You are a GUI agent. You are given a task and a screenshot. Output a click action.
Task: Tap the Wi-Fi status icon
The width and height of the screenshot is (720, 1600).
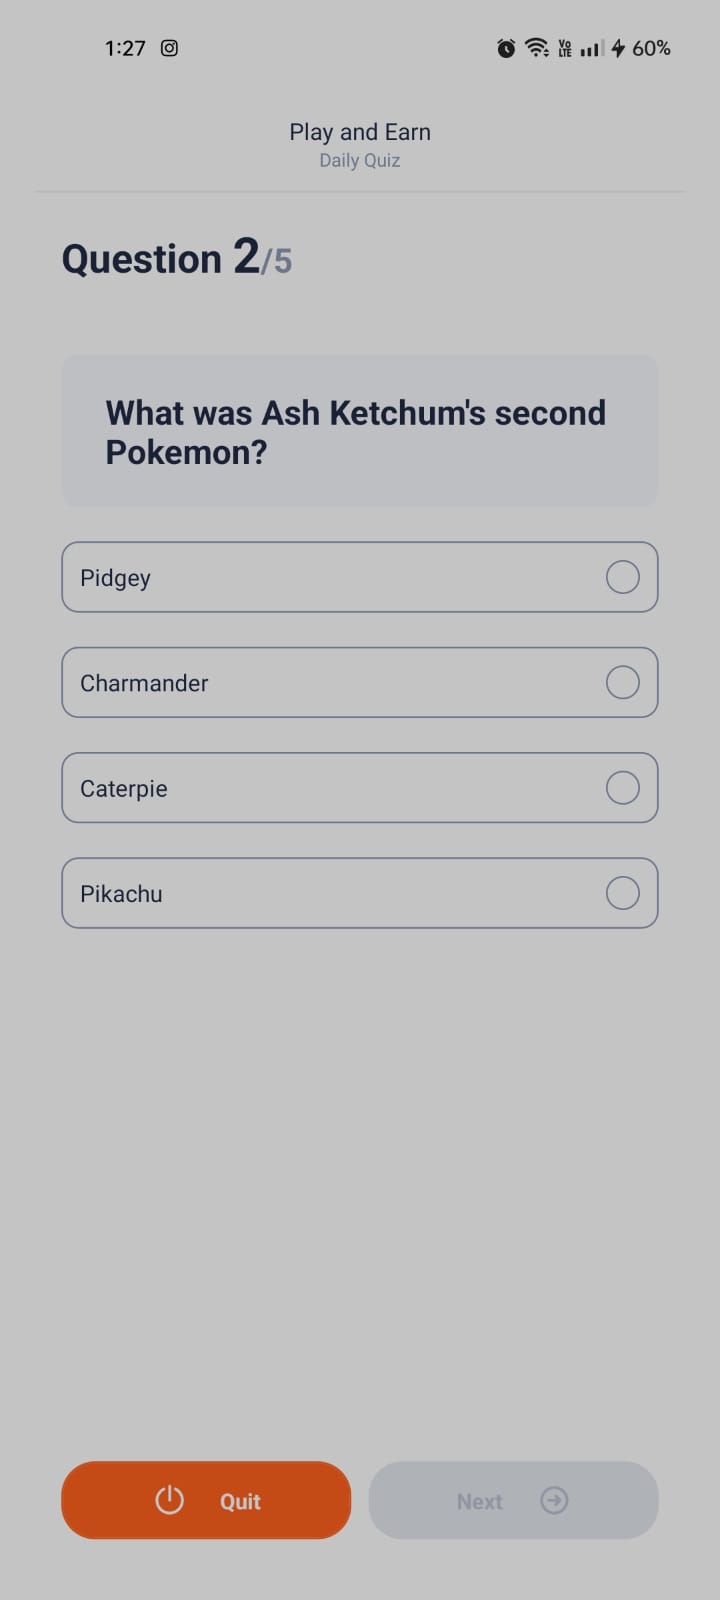click(537, 48)
